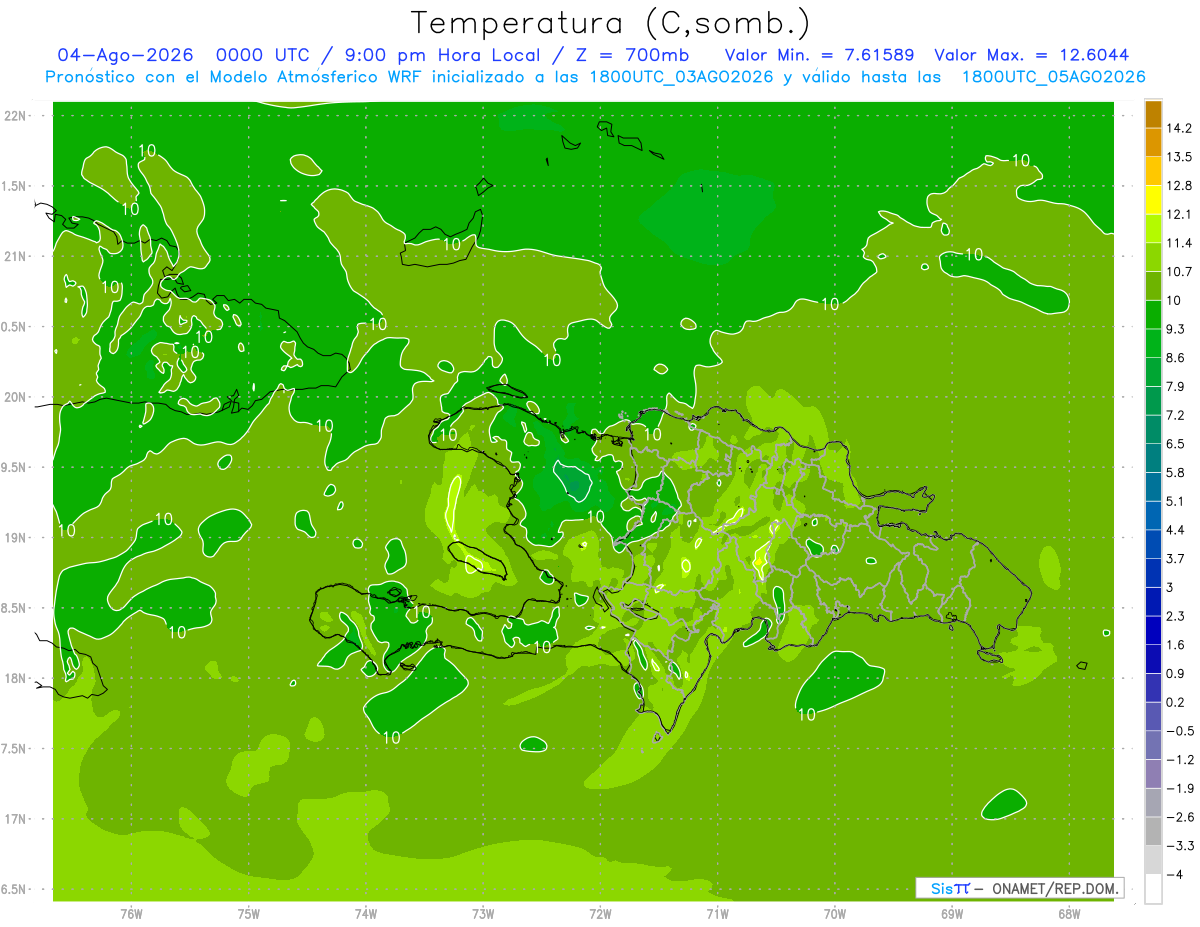Click the 19N latitude axis label

pyautogui.click(x=15, y=538)
